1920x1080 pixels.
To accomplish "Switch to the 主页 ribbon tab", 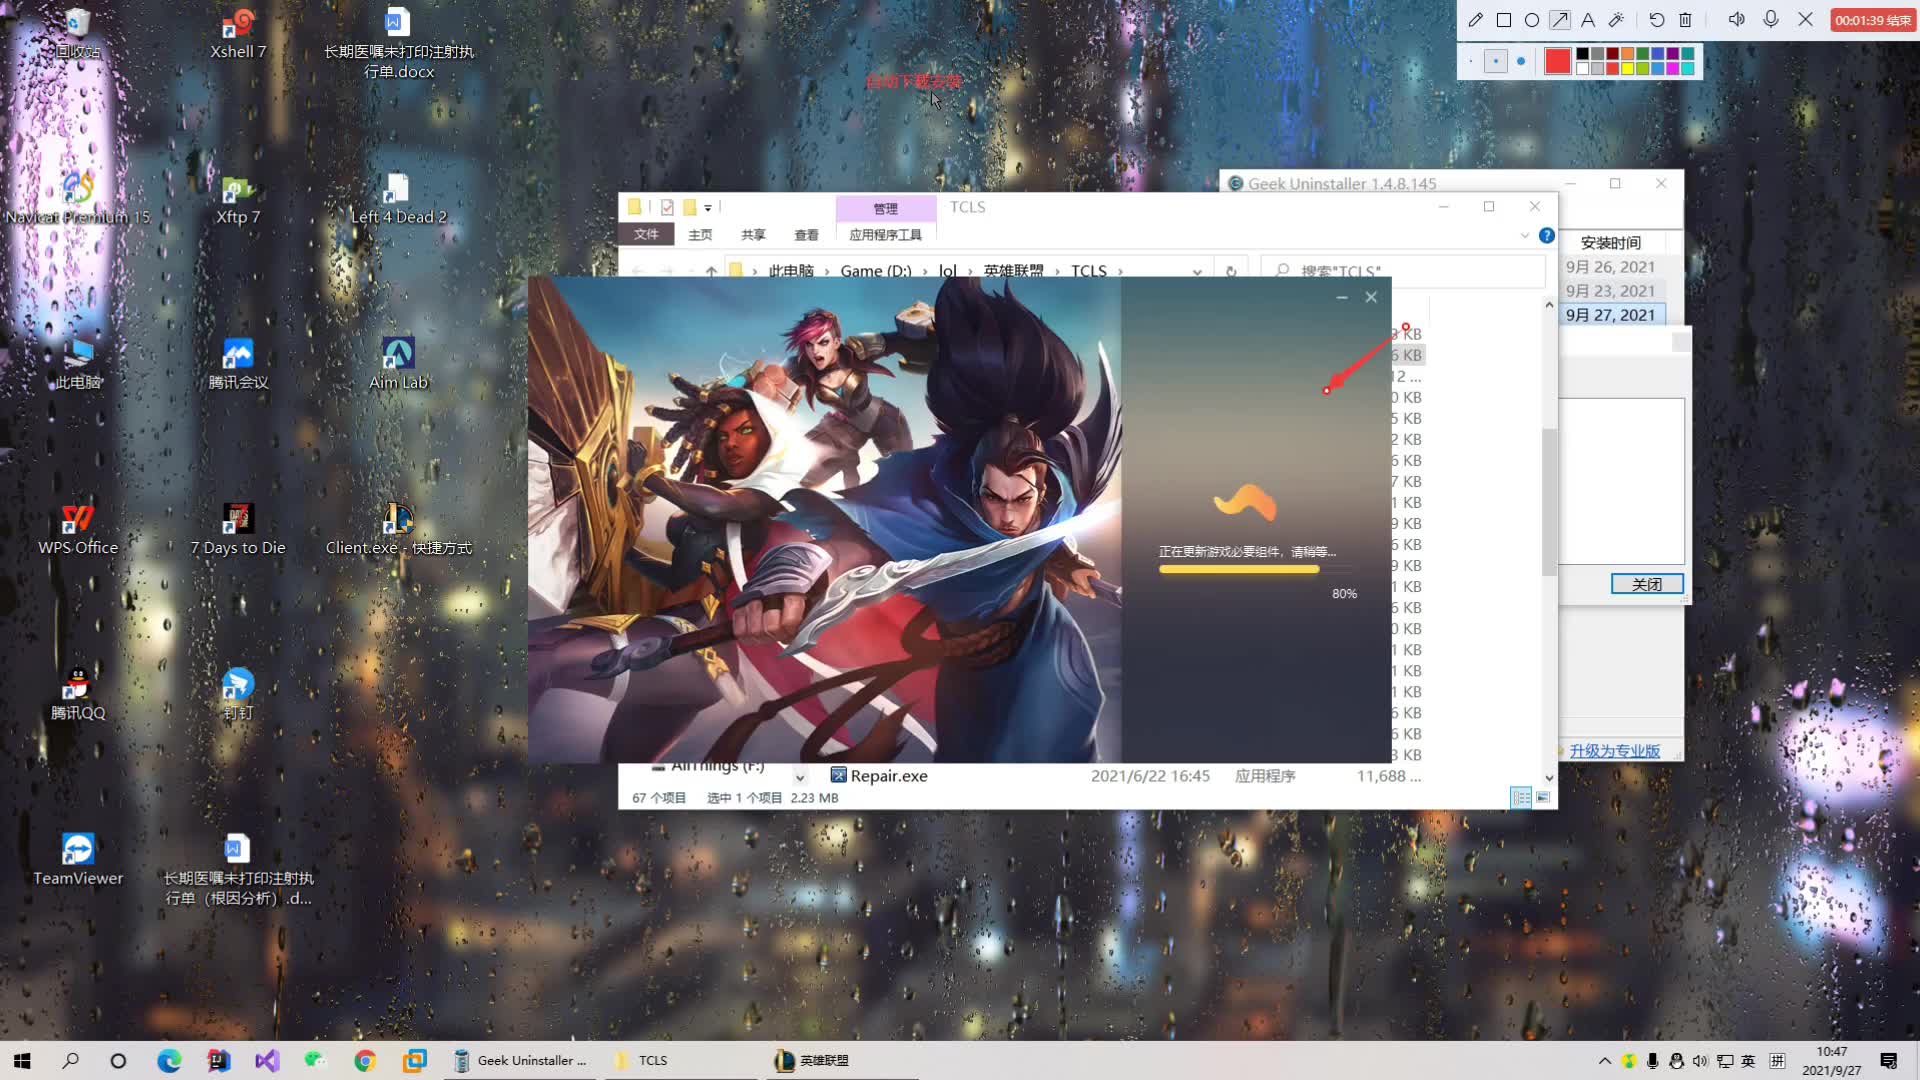I will pos(700,234).
